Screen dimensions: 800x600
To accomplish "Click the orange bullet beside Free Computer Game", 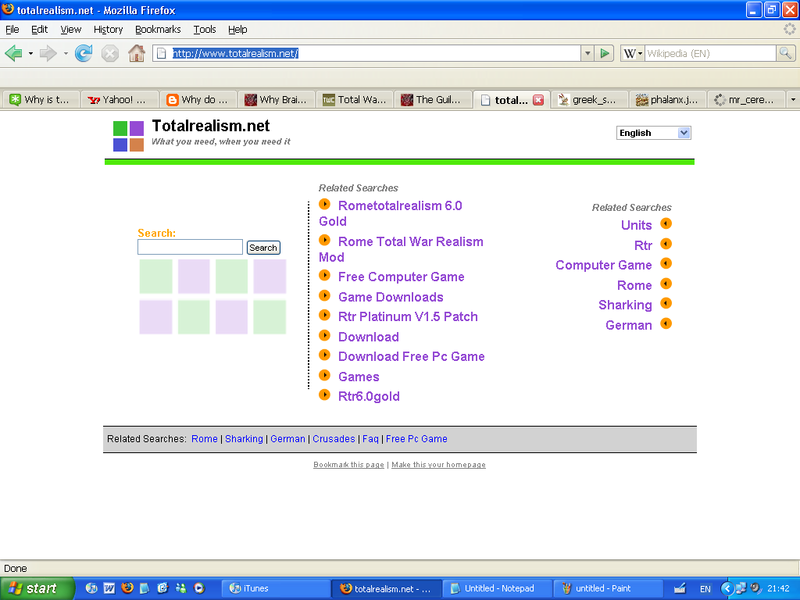I will [x=324, y=276].
